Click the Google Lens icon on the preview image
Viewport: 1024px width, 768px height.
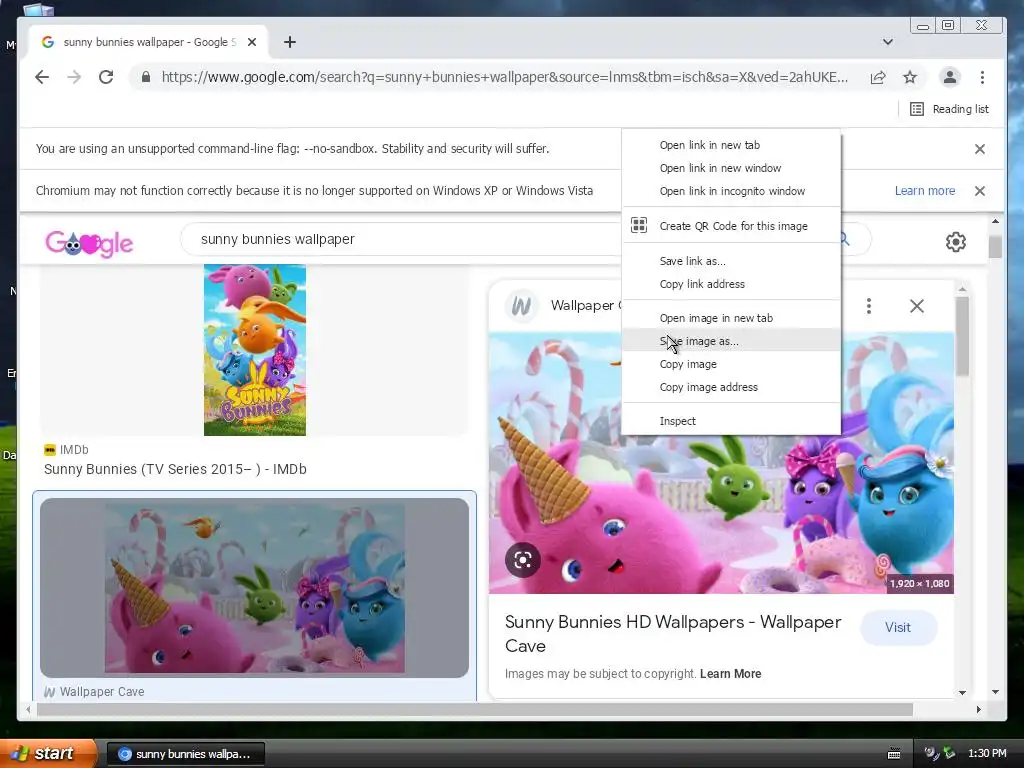522,560
